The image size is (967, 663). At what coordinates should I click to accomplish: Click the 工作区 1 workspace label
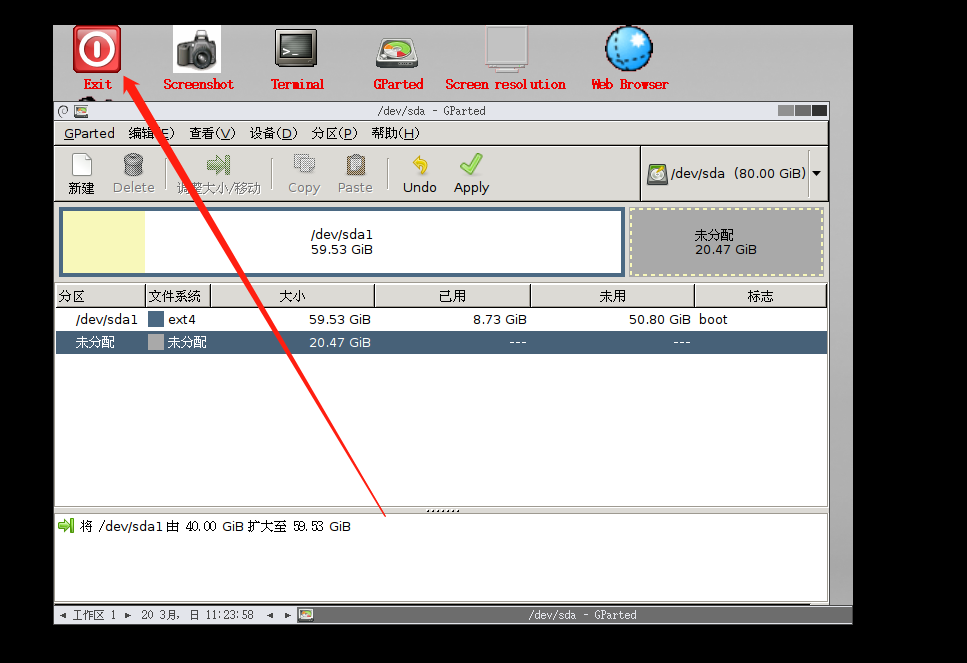pyautogui.click(x=94, y=615)
